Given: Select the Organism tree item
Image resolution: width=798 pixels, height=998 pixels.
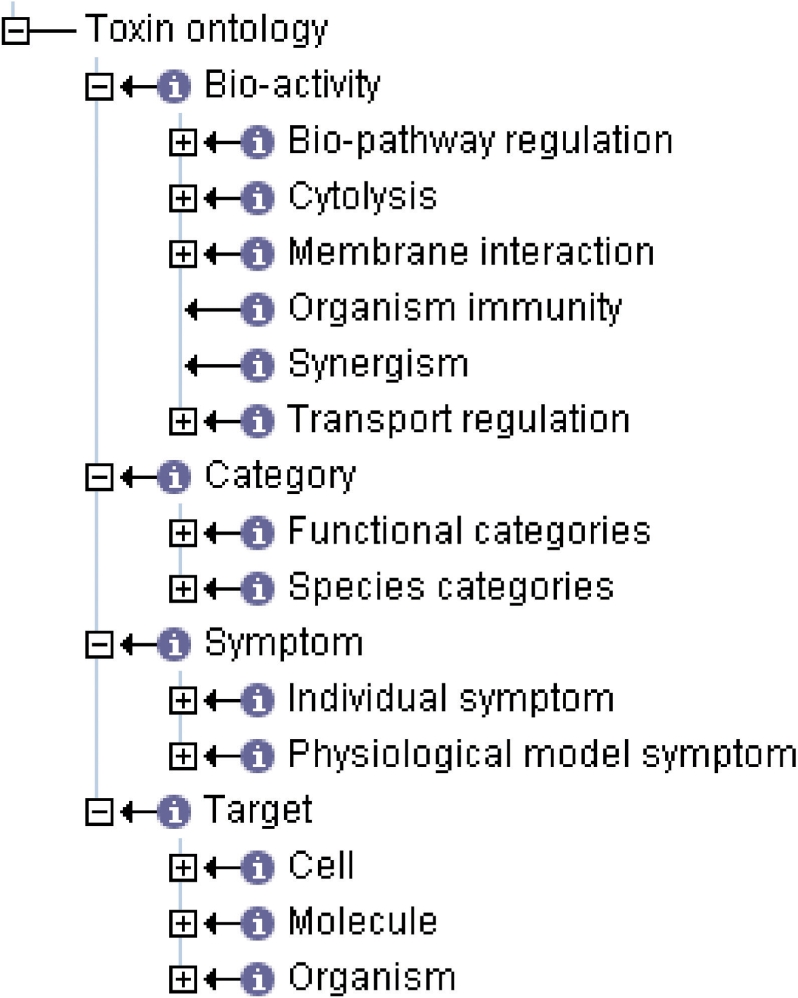Looking at the screenshot, I should click(x=372, y=978).
